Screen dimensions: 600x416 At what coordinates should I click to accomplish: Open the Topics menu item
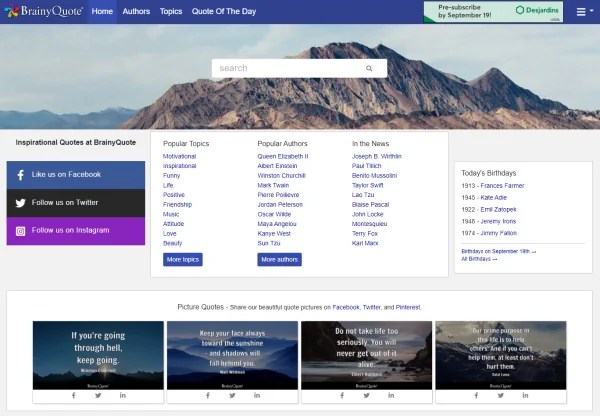click(171, 11)
